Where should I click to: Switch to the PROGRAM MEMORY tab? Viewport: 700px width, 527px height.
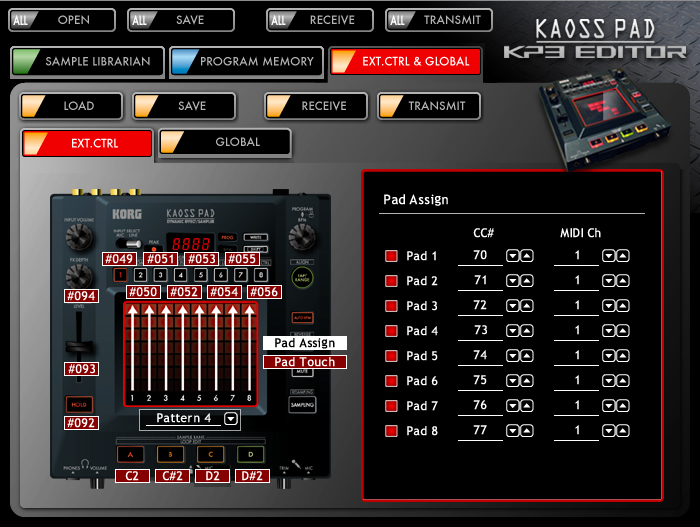click(x=246, y=61)
